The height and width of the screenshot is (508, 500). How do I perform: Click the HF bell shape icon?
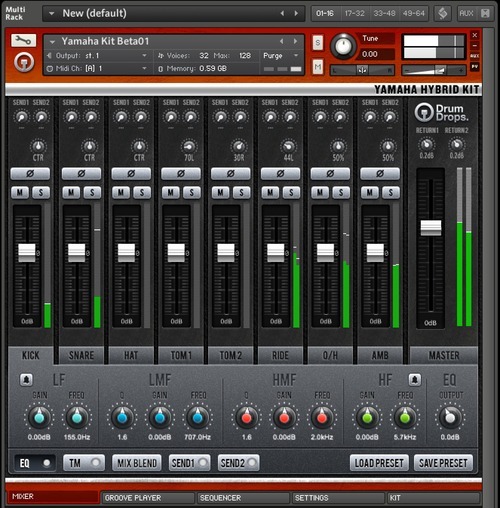coord(415,380)
